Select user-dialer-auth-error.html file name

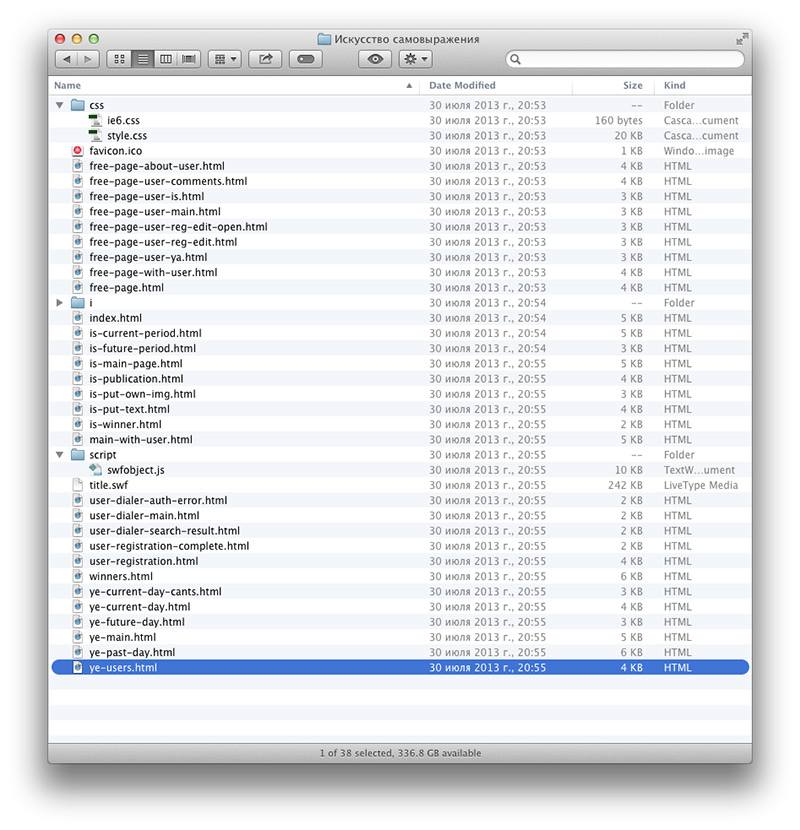tap(158, 500)
